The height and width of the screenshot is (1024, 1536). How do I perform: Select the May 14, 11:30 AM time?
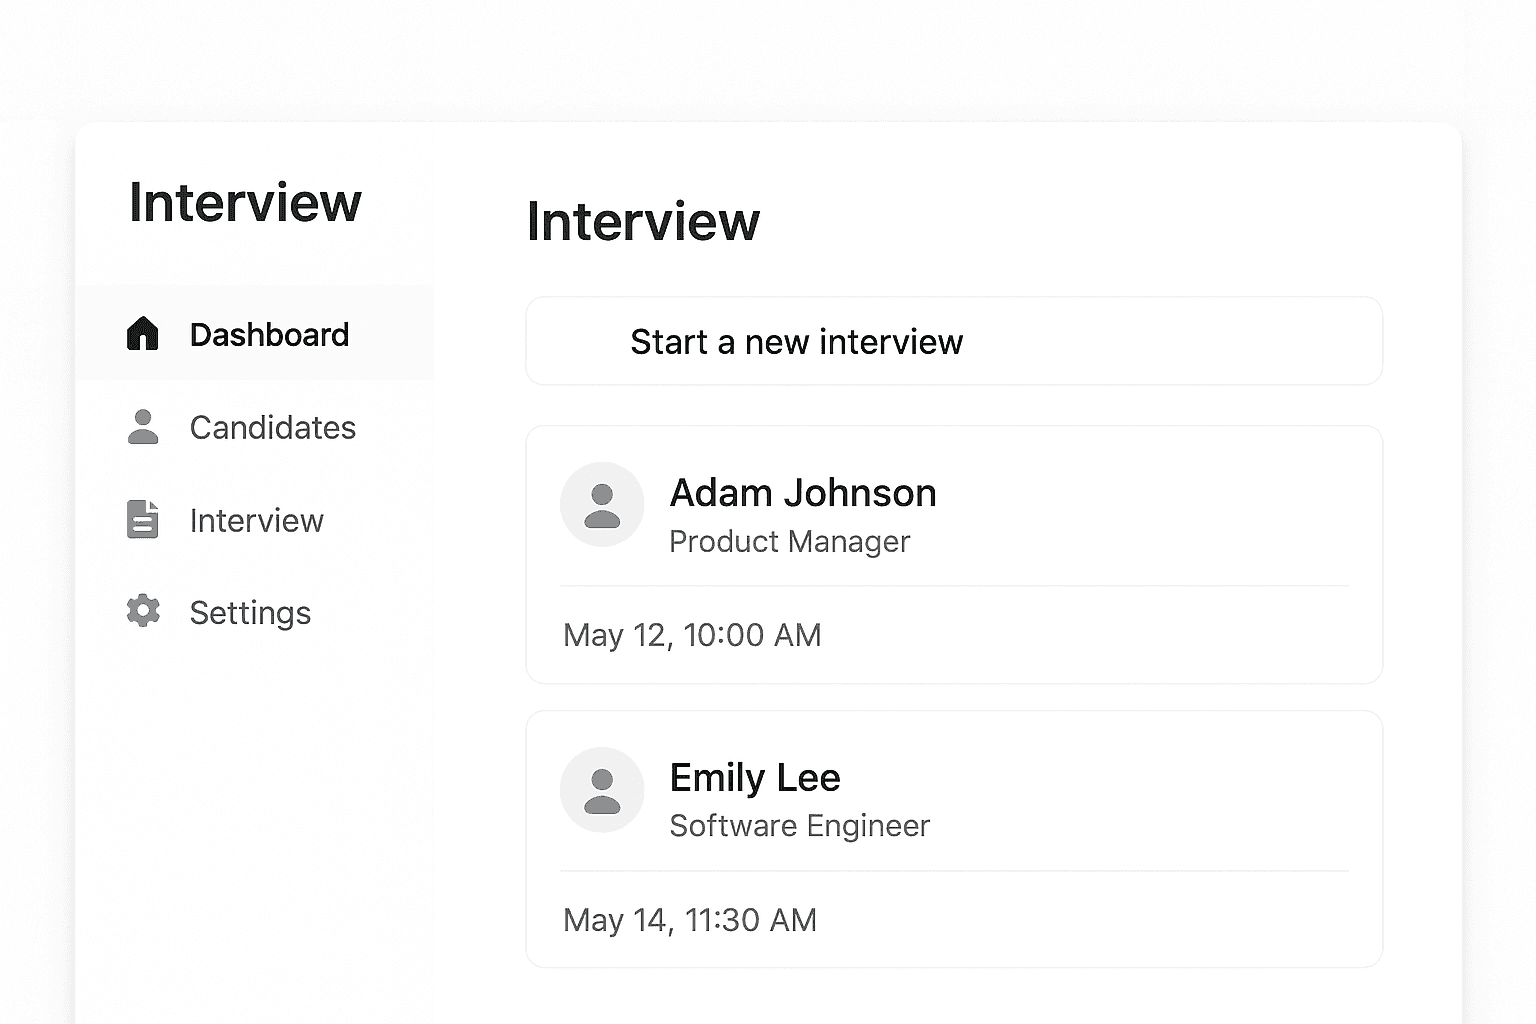pyautogui.click(x=690, y=920)
